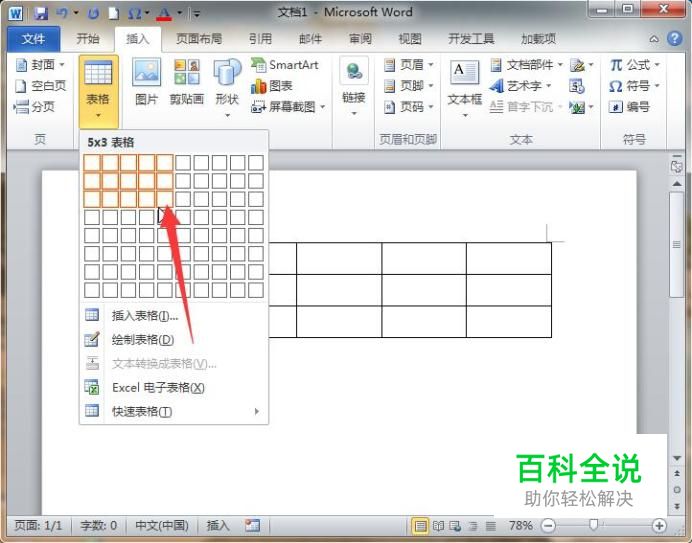Choose Draw Table (绘制表格) menu entry

click(174, 339)
